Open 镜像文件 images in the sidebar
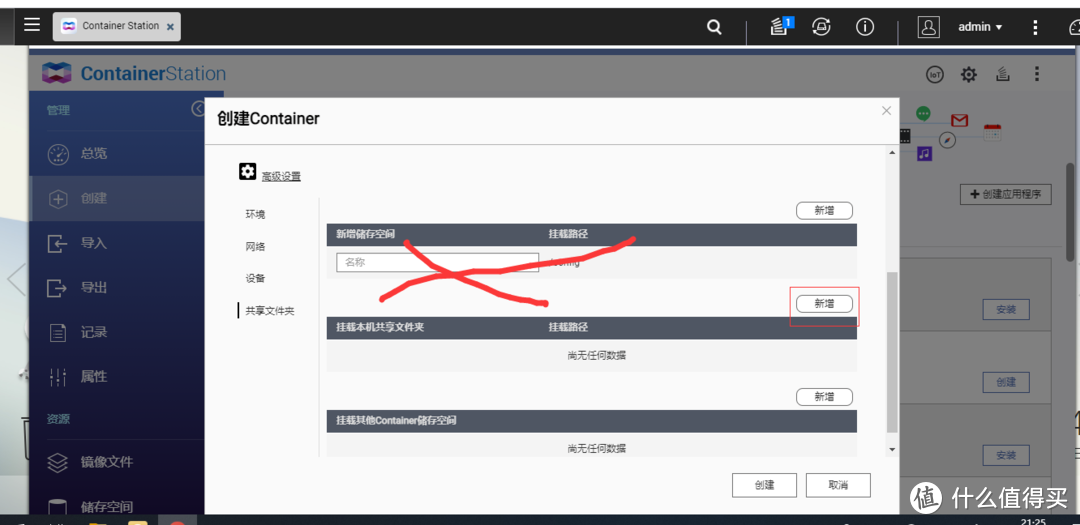This screenshot has width=1080, height=525. [x=117, y=462]
